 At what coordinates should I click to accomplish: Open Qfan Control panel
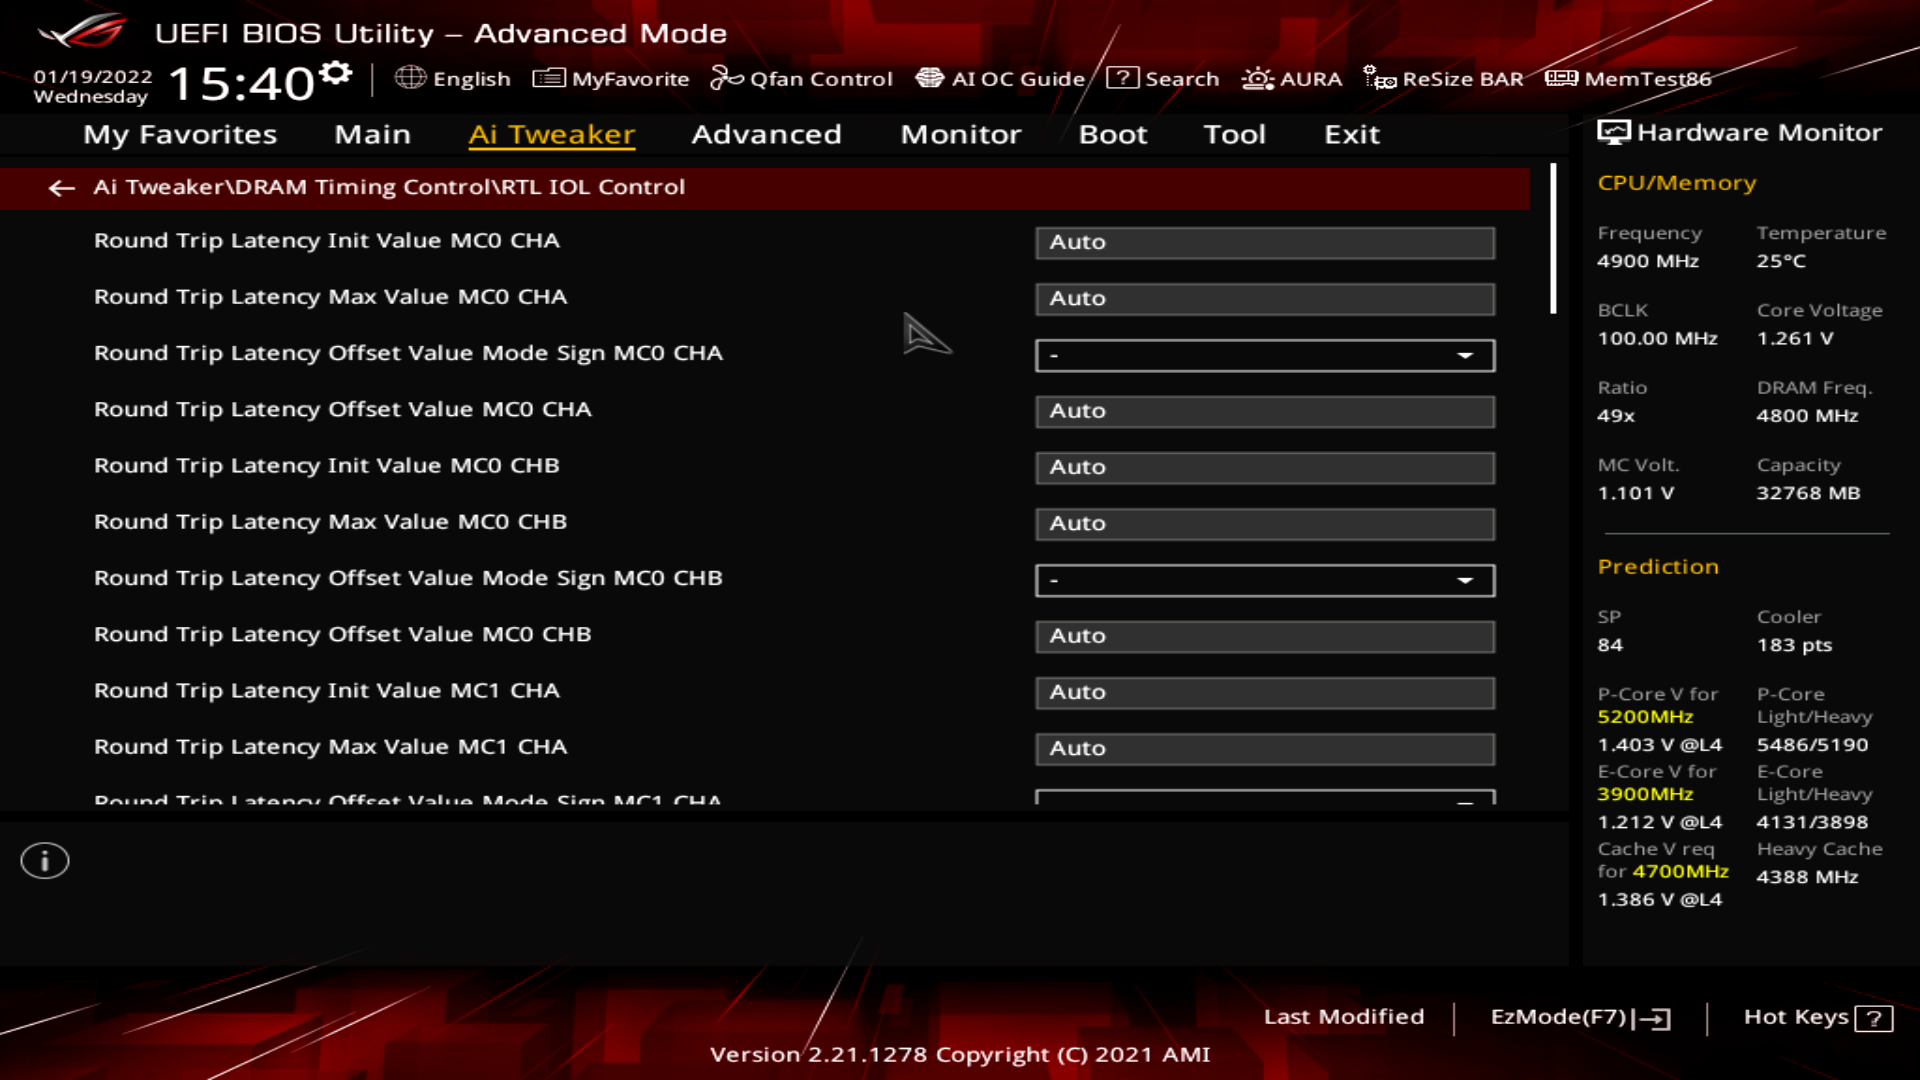tap(806, 79)
